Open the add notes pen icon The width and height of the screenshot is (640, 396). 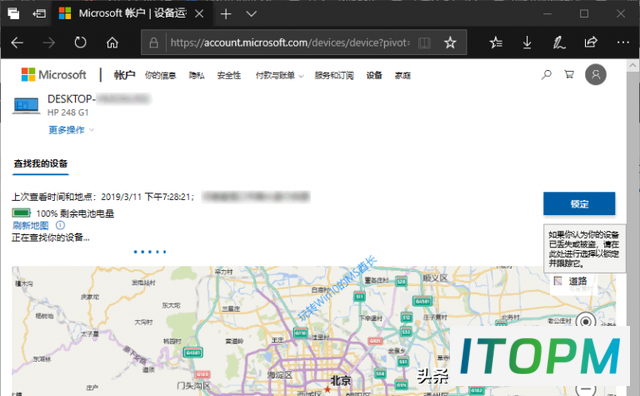click(559, 42)
